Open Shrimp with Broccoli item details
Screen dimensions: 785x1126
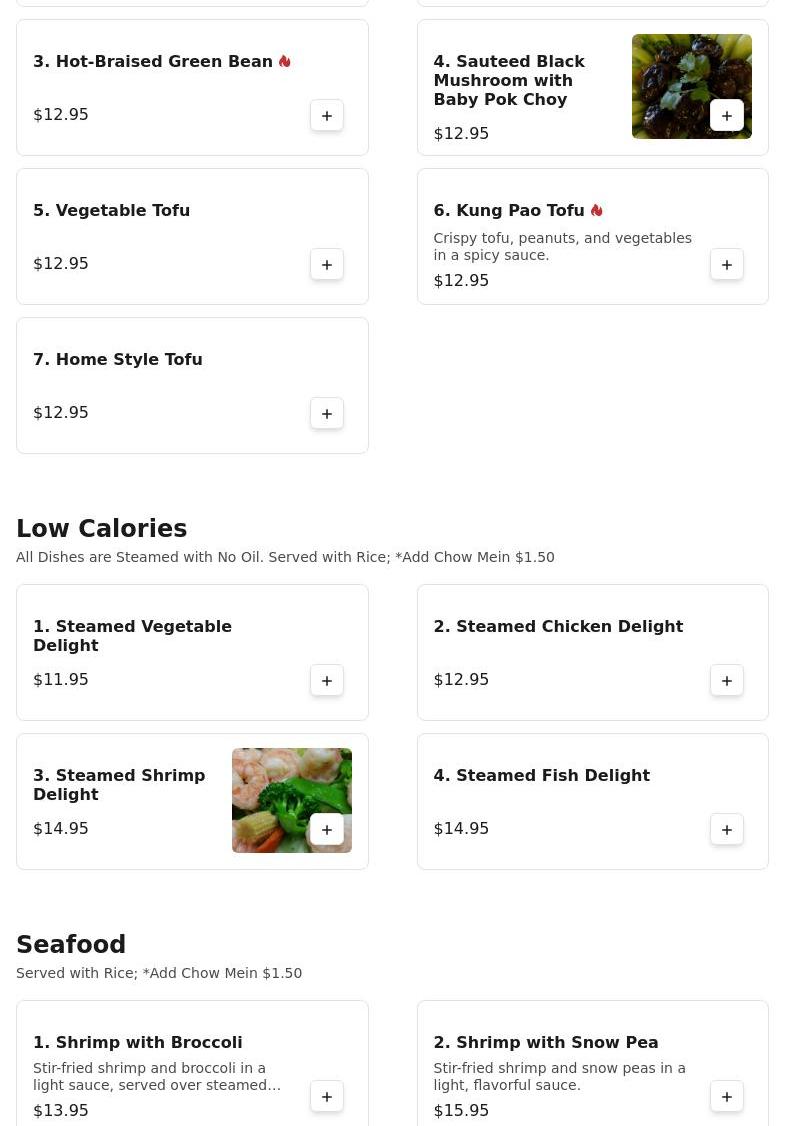point(138,1043)
